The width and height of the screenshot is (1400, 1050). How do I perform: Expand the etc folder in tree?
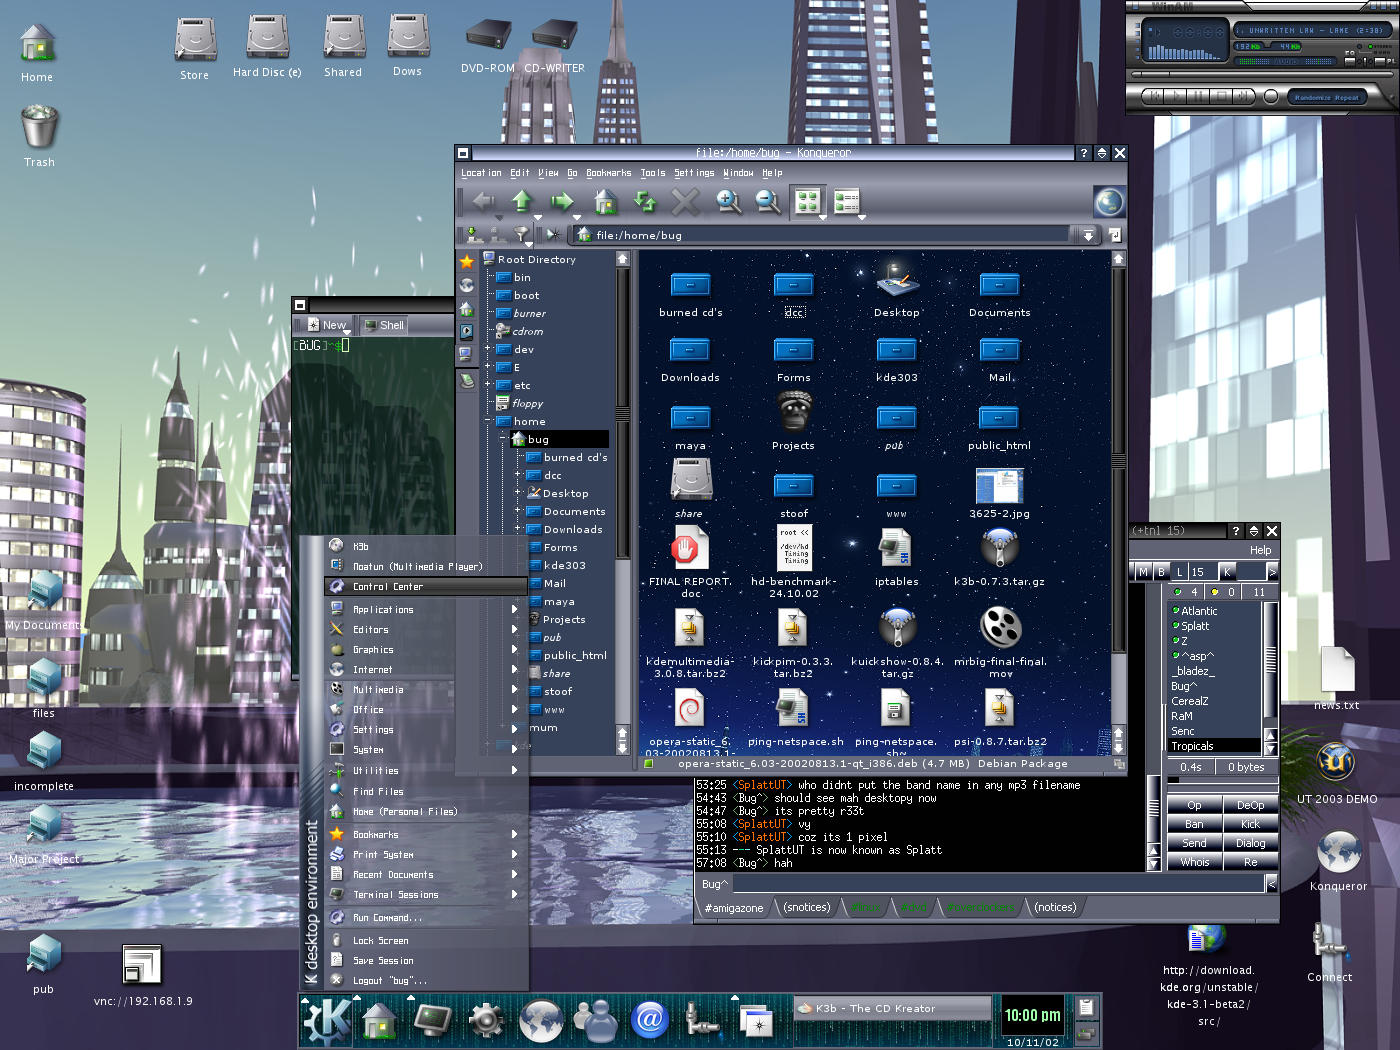point(488,385)
